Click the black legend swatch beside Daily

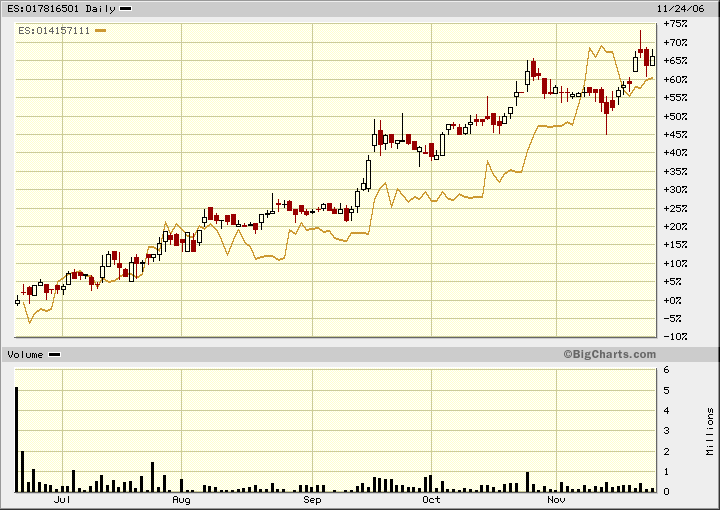tap(126, 9)
